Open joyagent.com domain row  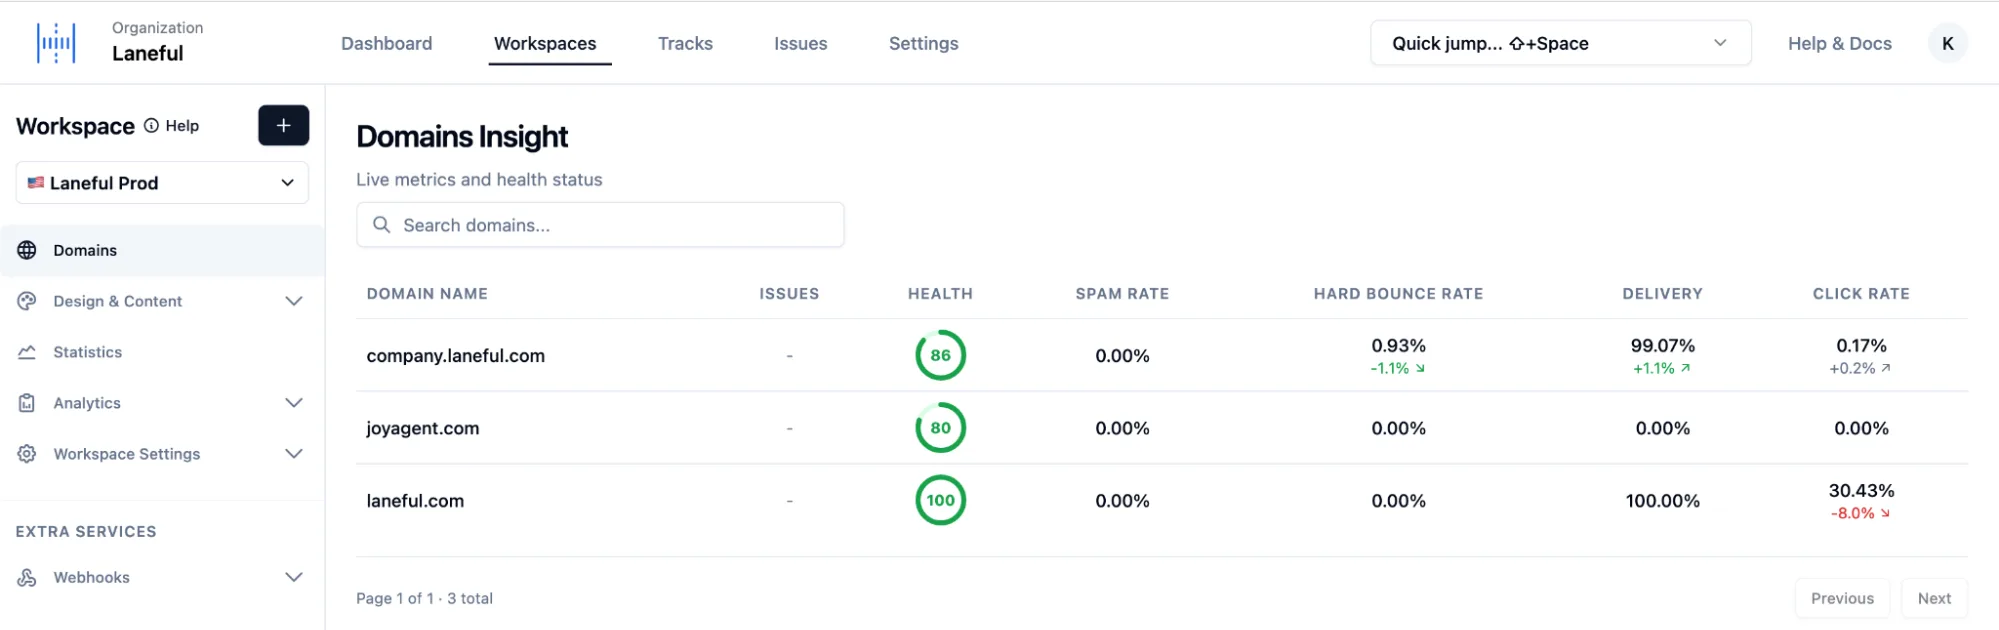coord(1161,428)
